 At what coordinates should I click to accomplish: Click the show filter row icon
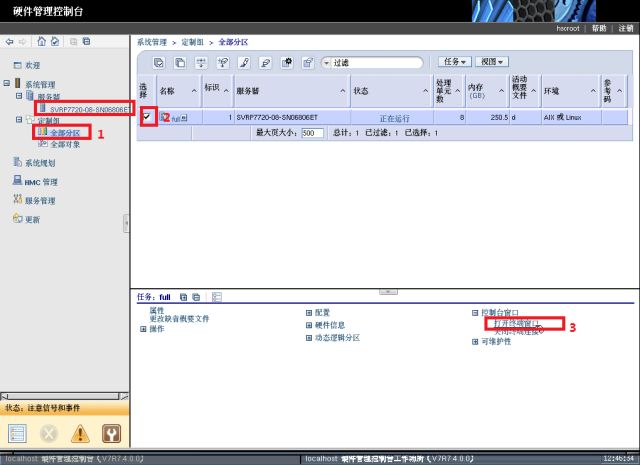coord(201,62)
